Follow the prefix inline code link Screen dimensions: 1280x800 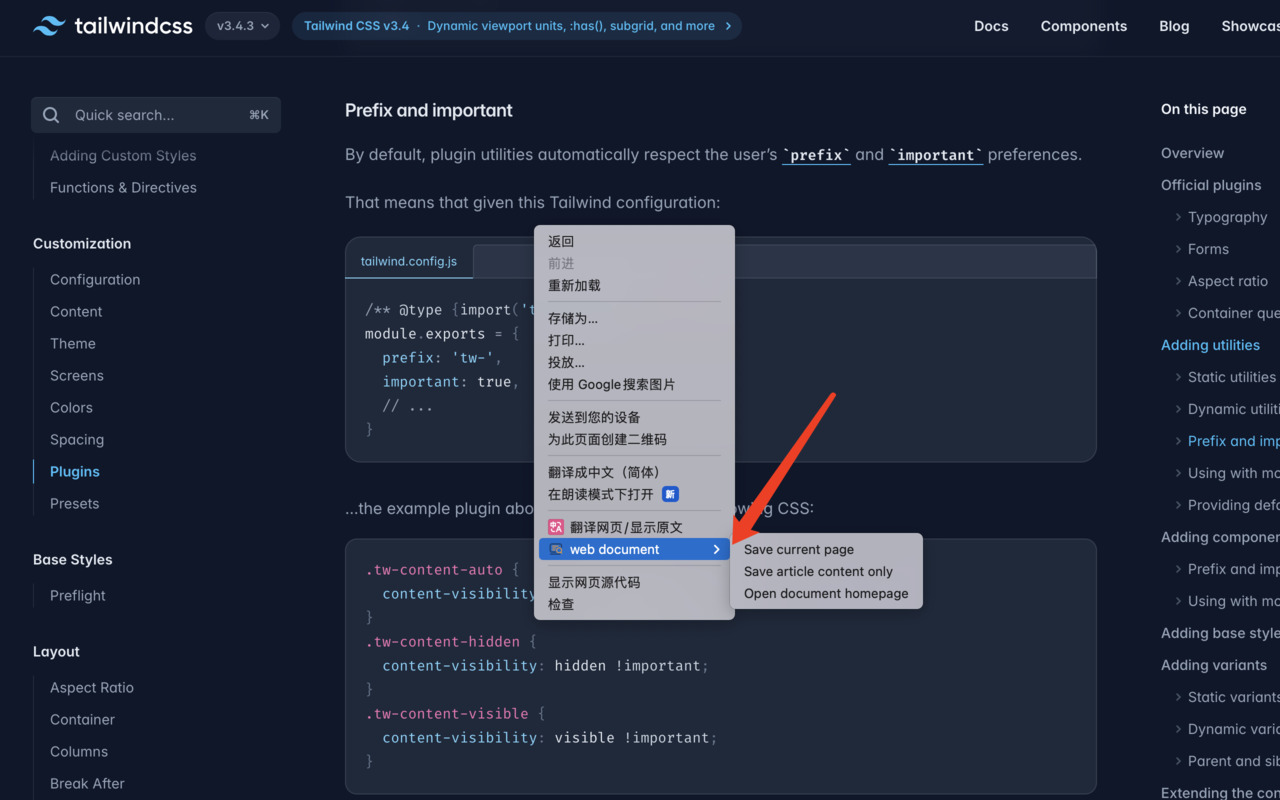point(816,155)
